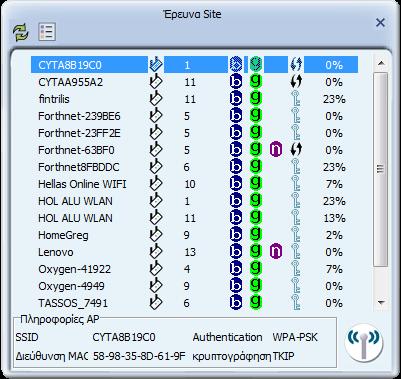Image resolution: width=401 pixels, height=379 pixels.
Task: Click the TKIP encryption value
Action: point(284,356)
